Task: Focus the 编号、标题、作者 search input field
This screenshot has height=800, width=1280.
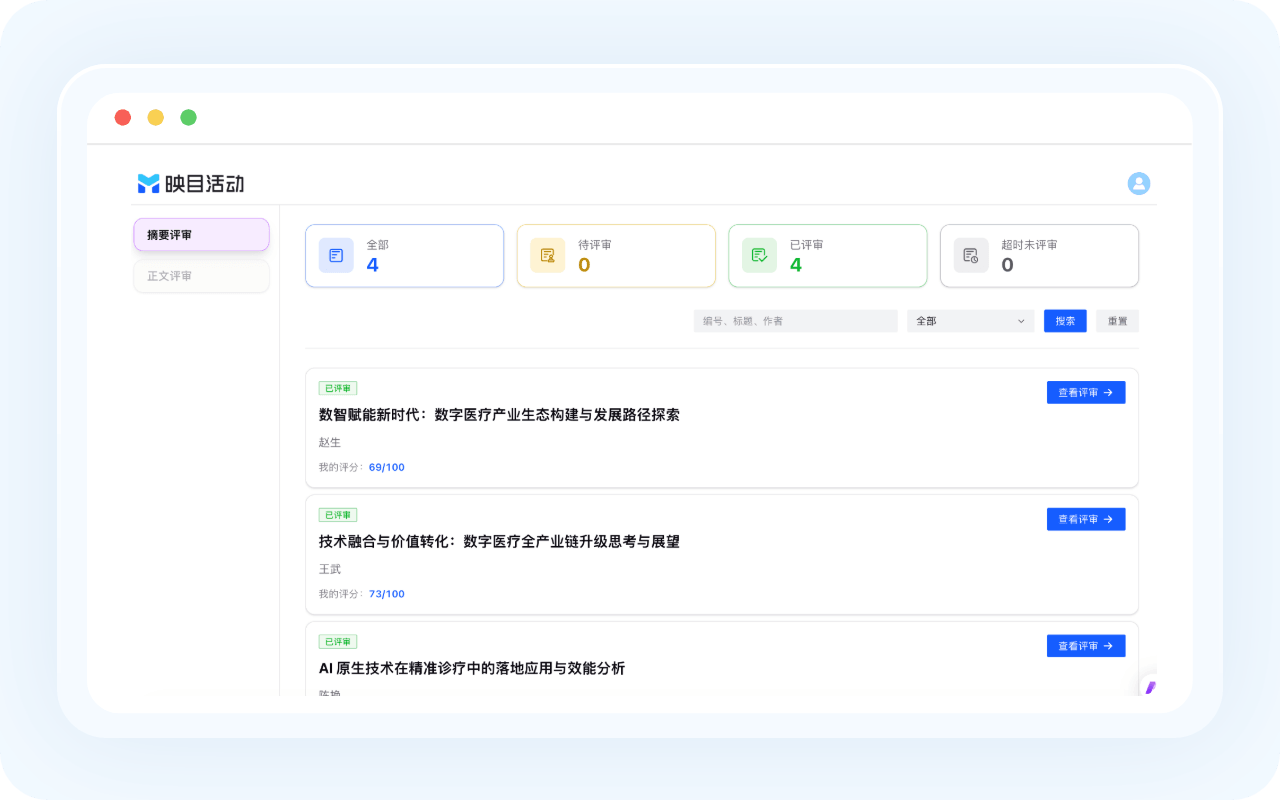Action: point(796,321)
